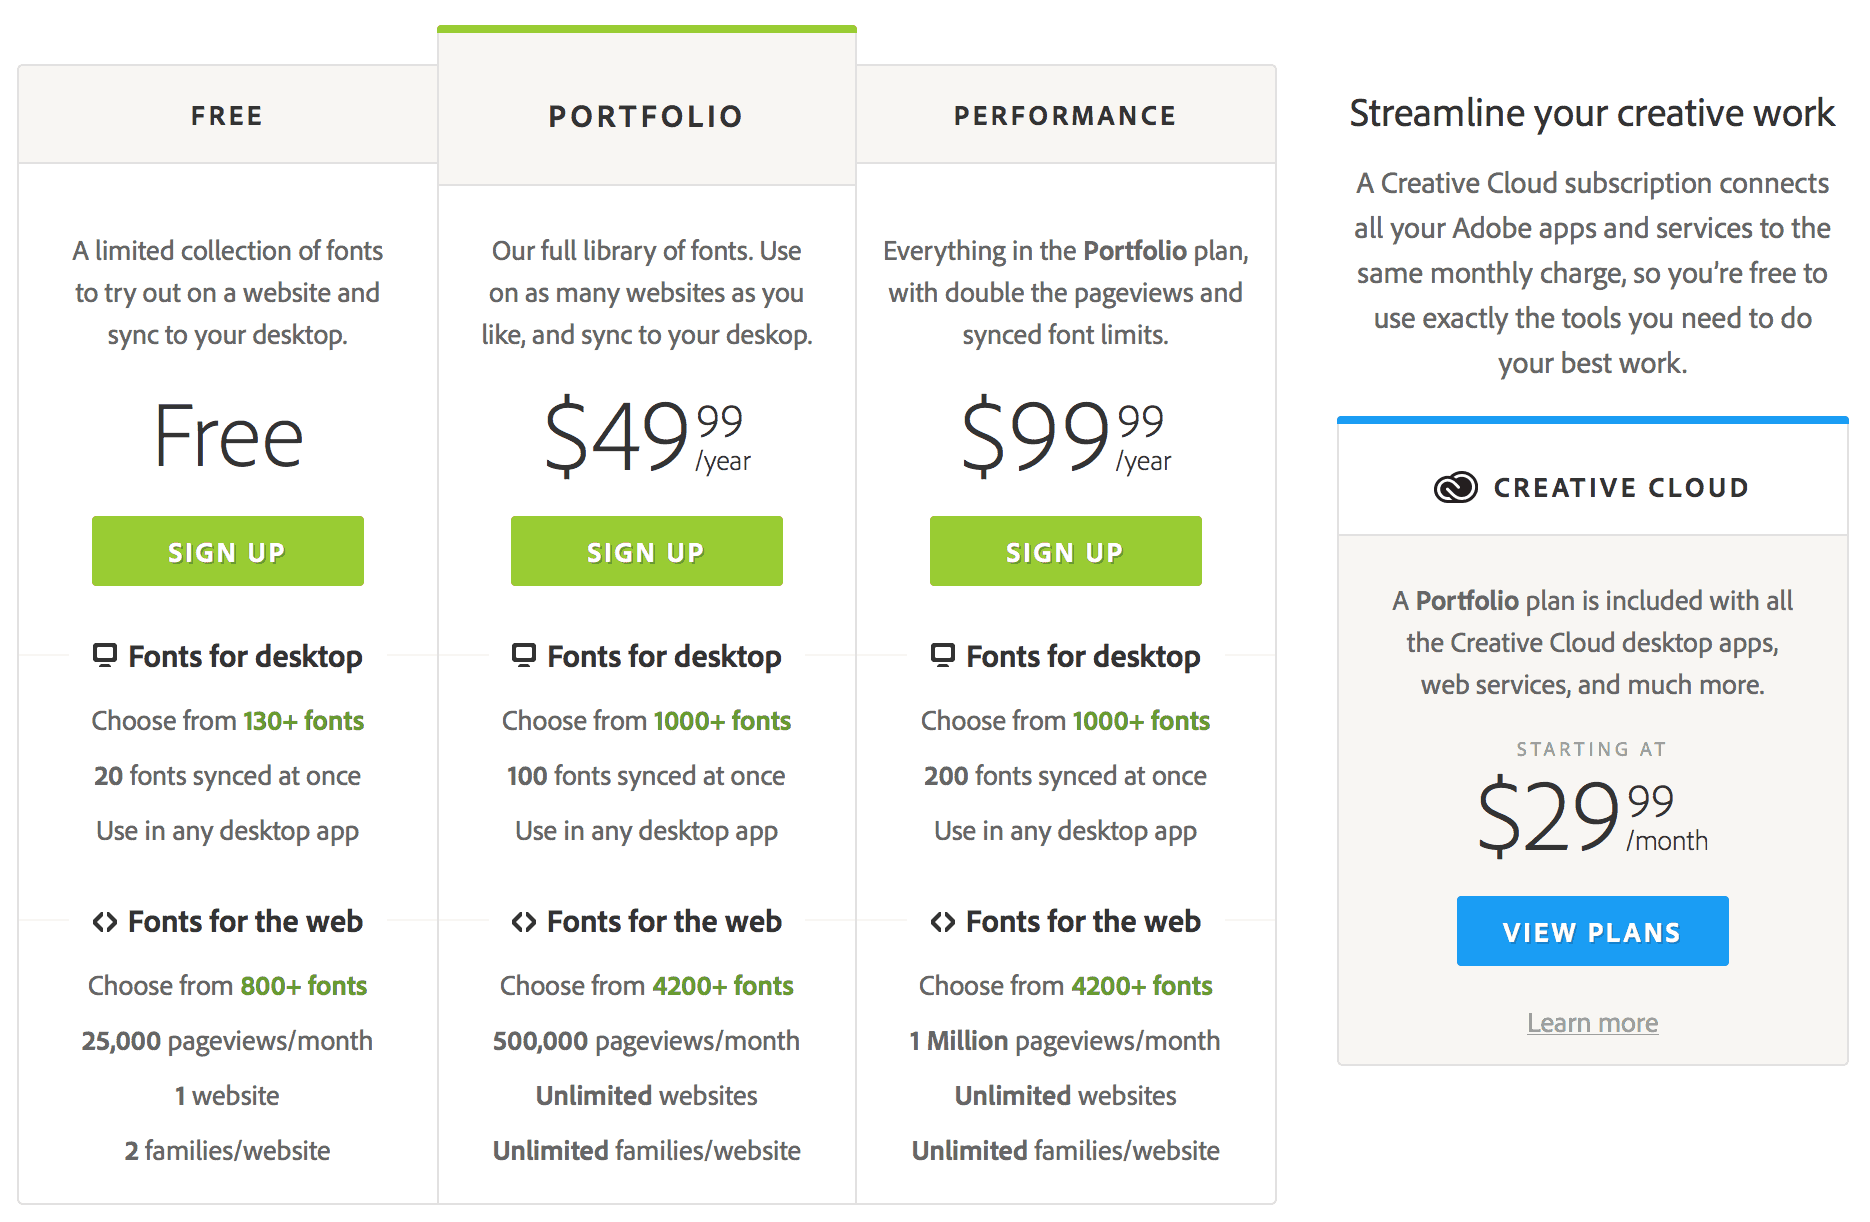The image size is (1870, 1222).
Task: Sign up for the Free plan
Action: tap(228, 551)
